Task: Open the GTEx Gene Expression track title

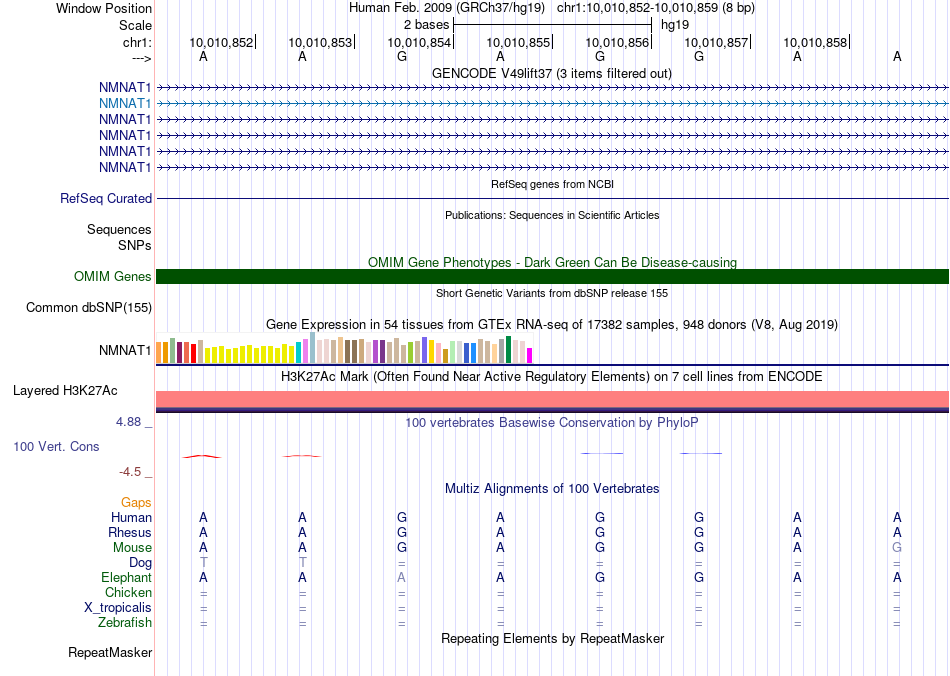Action: click(552, 325)
